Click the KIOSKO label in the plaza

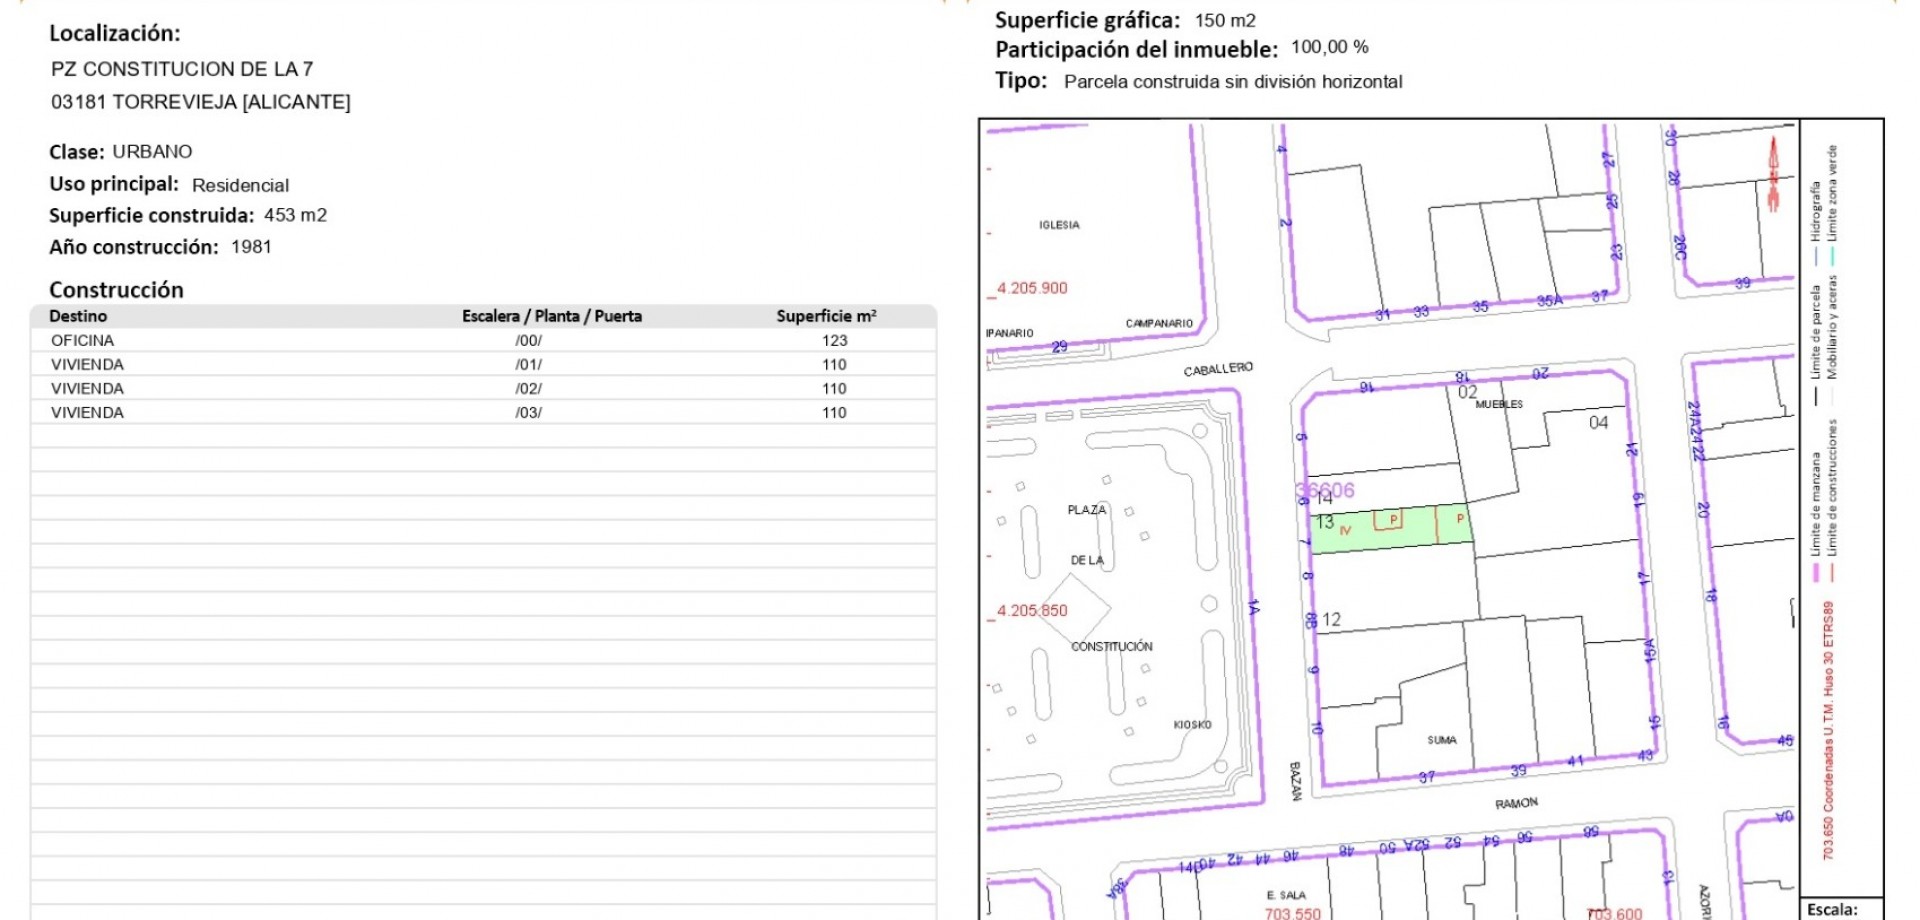[1192, 725]
